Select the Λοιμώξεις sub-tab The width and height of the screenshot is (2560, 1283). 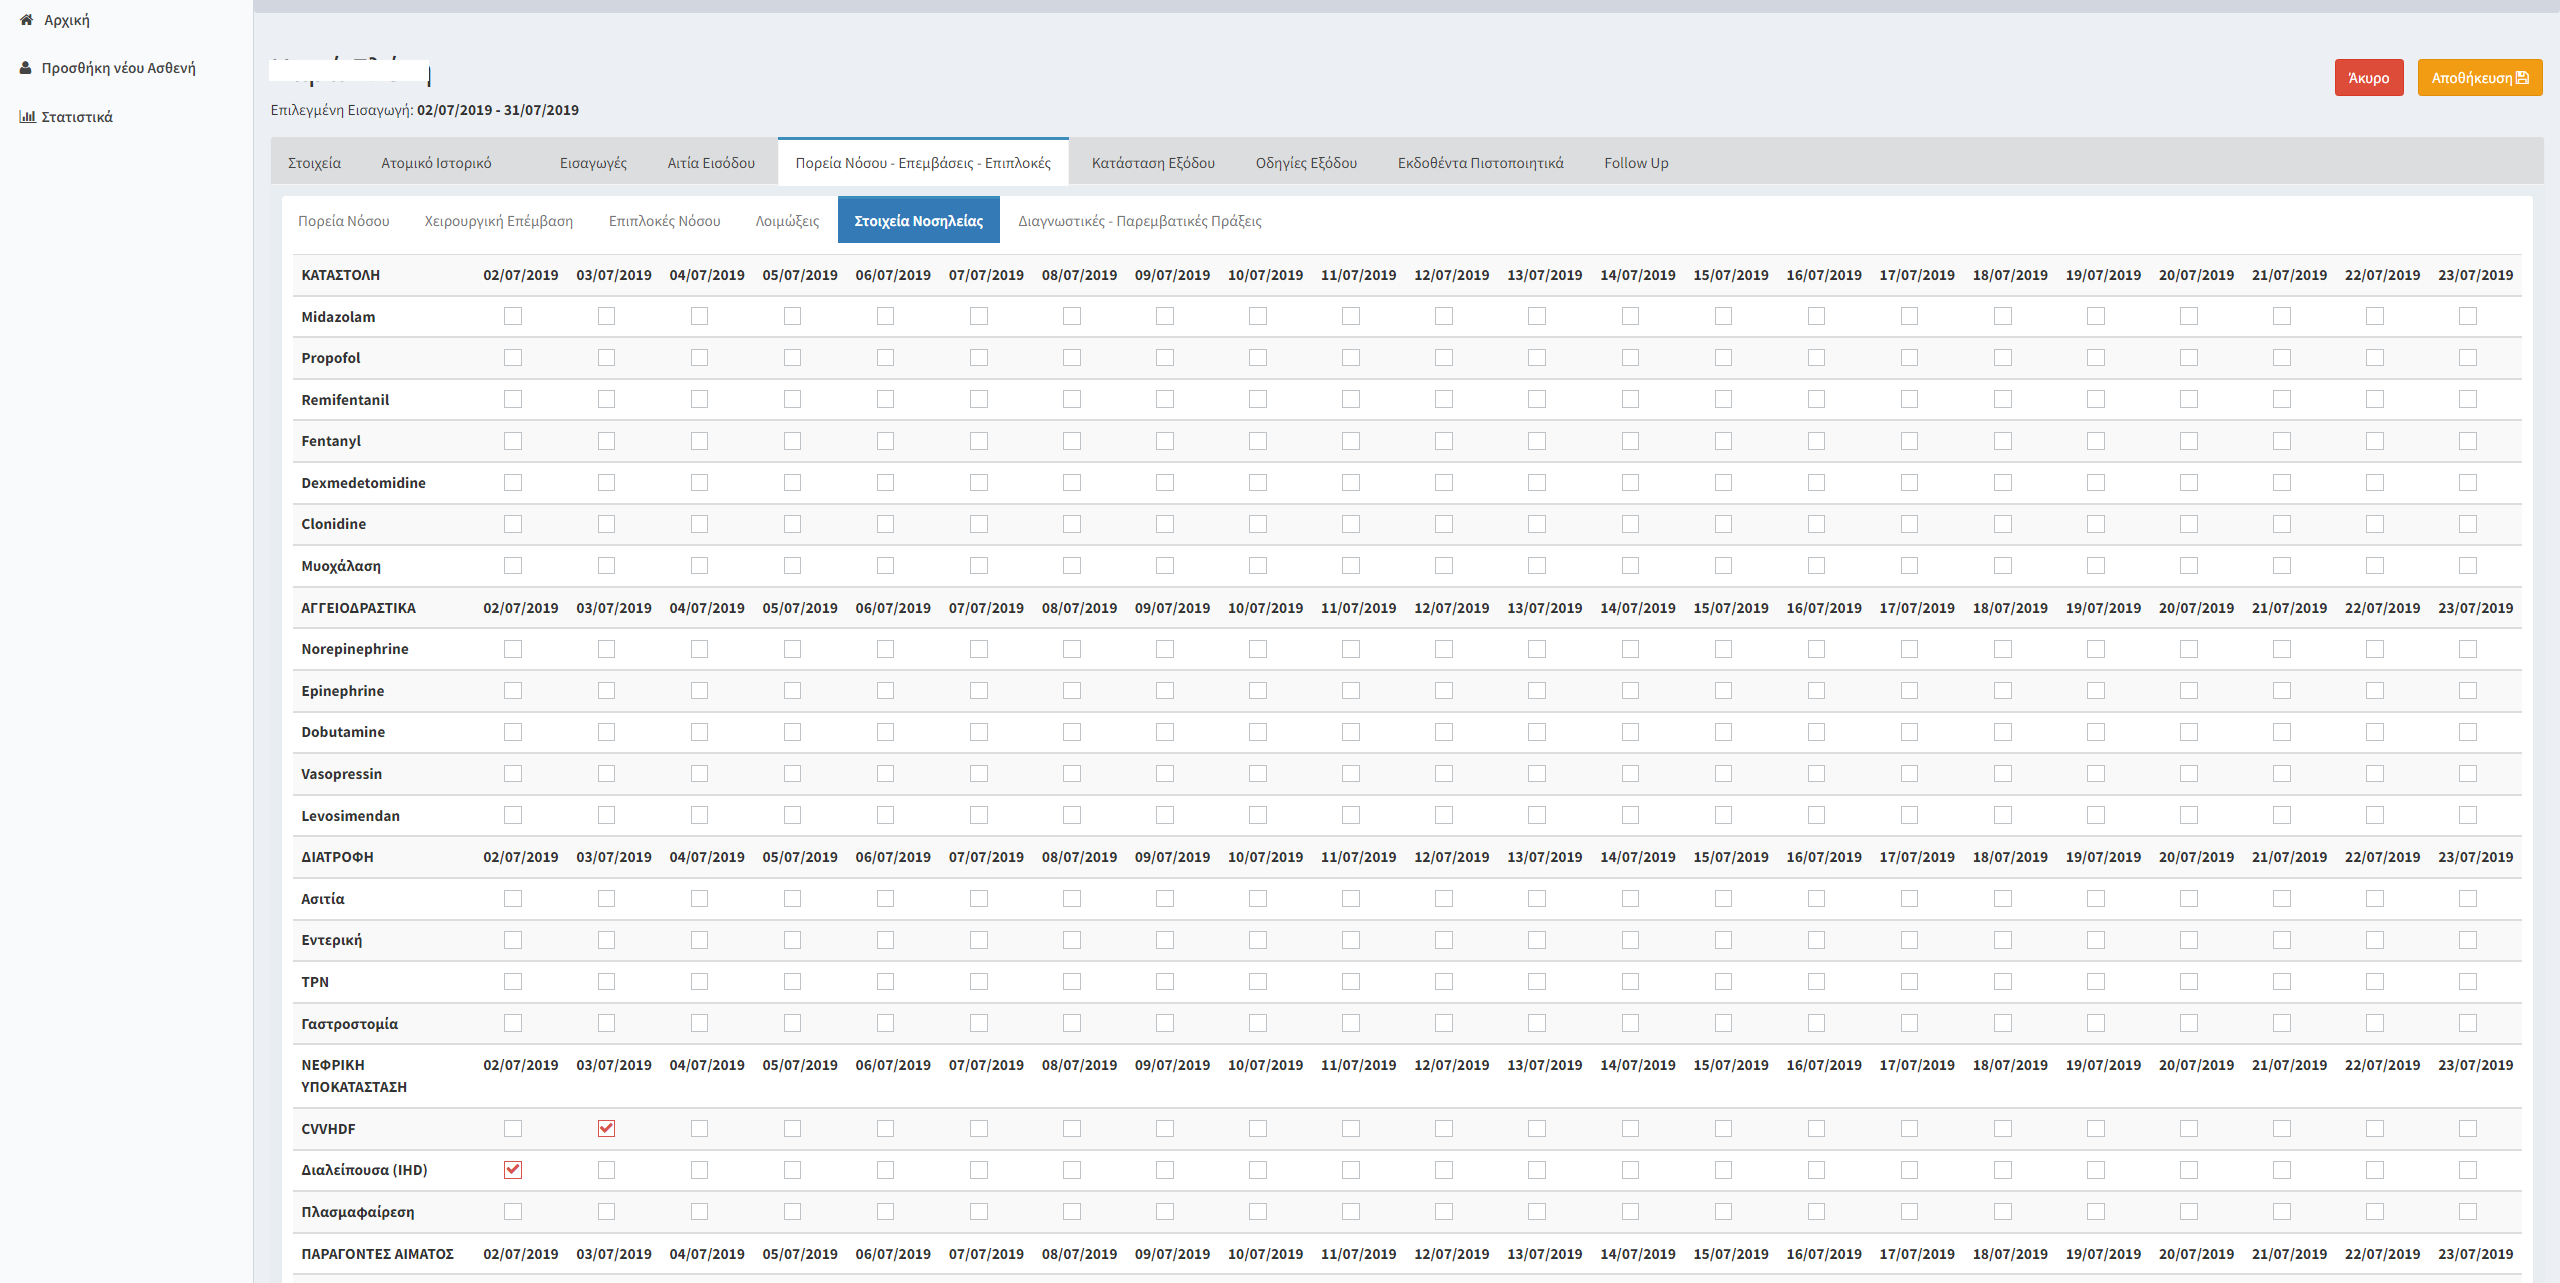coord(787,221)
